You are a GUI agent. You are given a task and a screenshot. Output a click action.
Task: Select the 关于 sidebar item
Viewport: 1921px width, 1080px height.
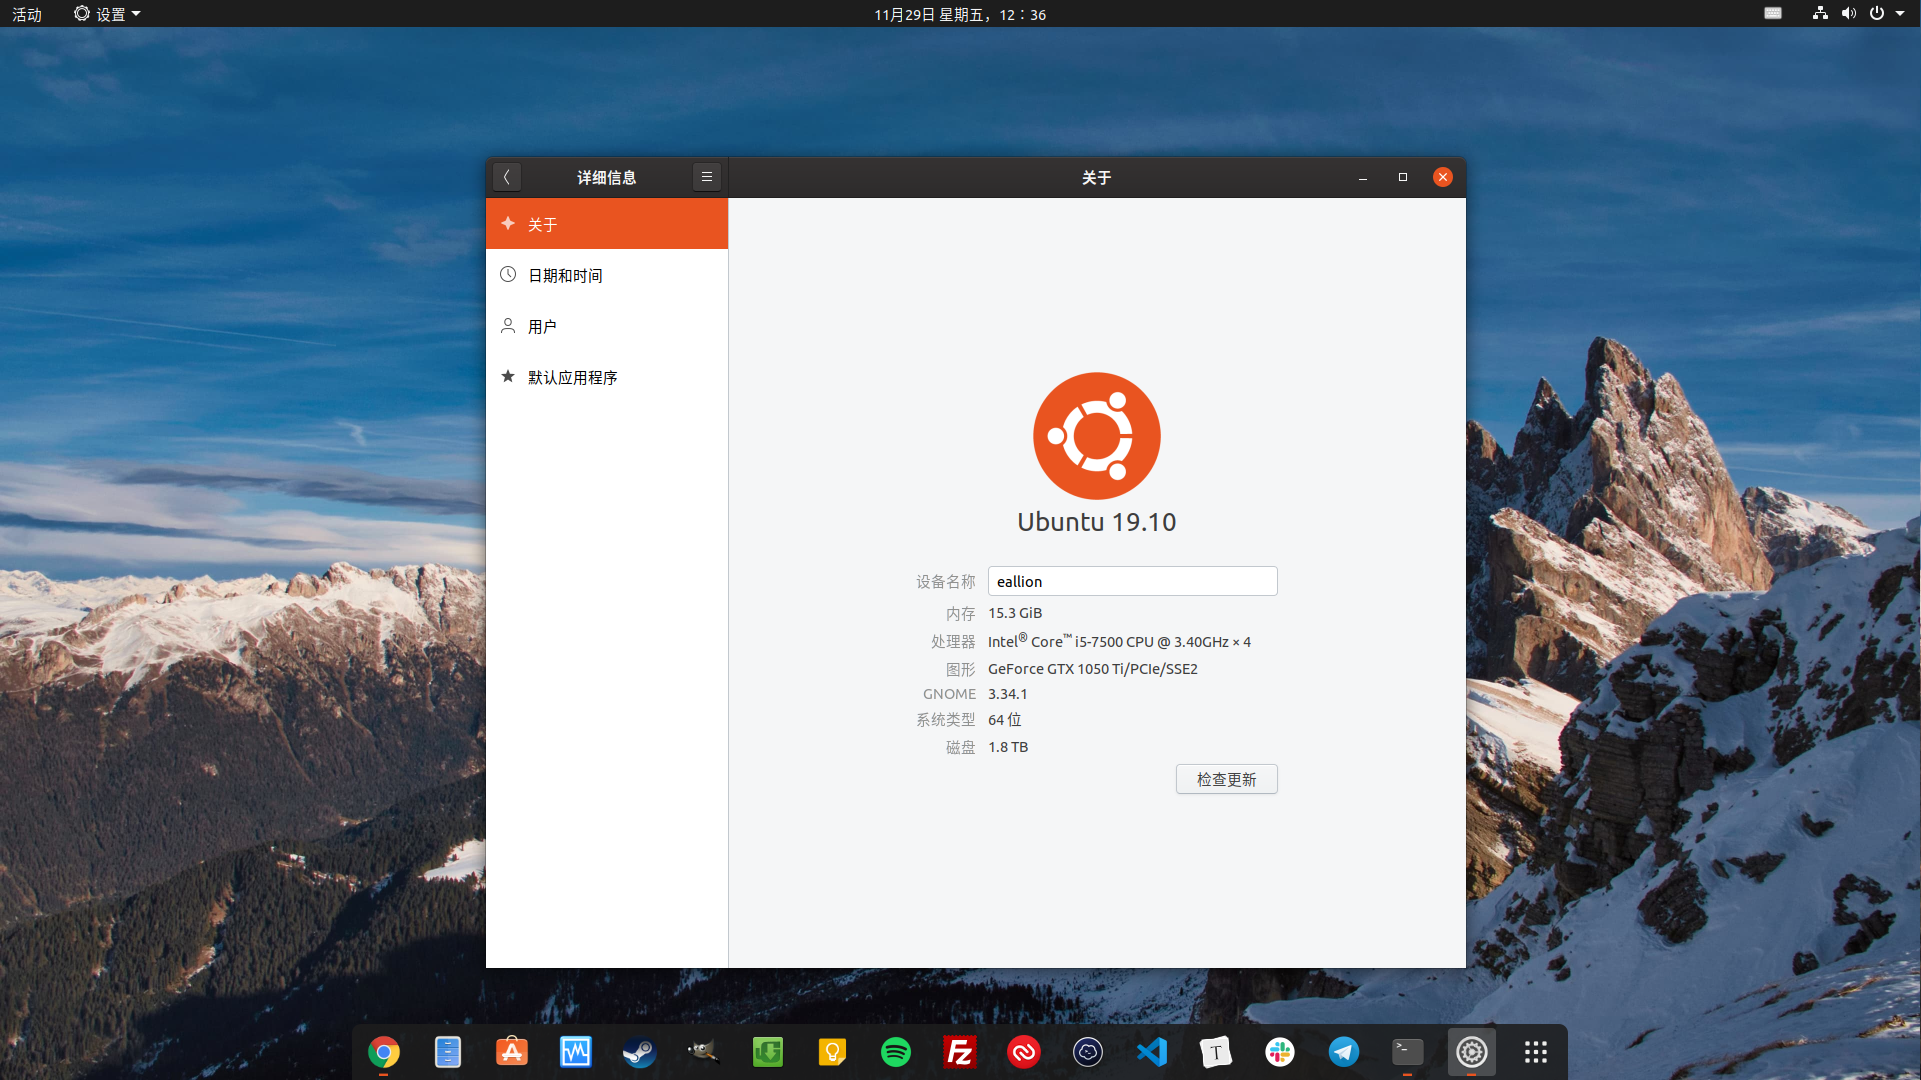click(x=607, y=224)
